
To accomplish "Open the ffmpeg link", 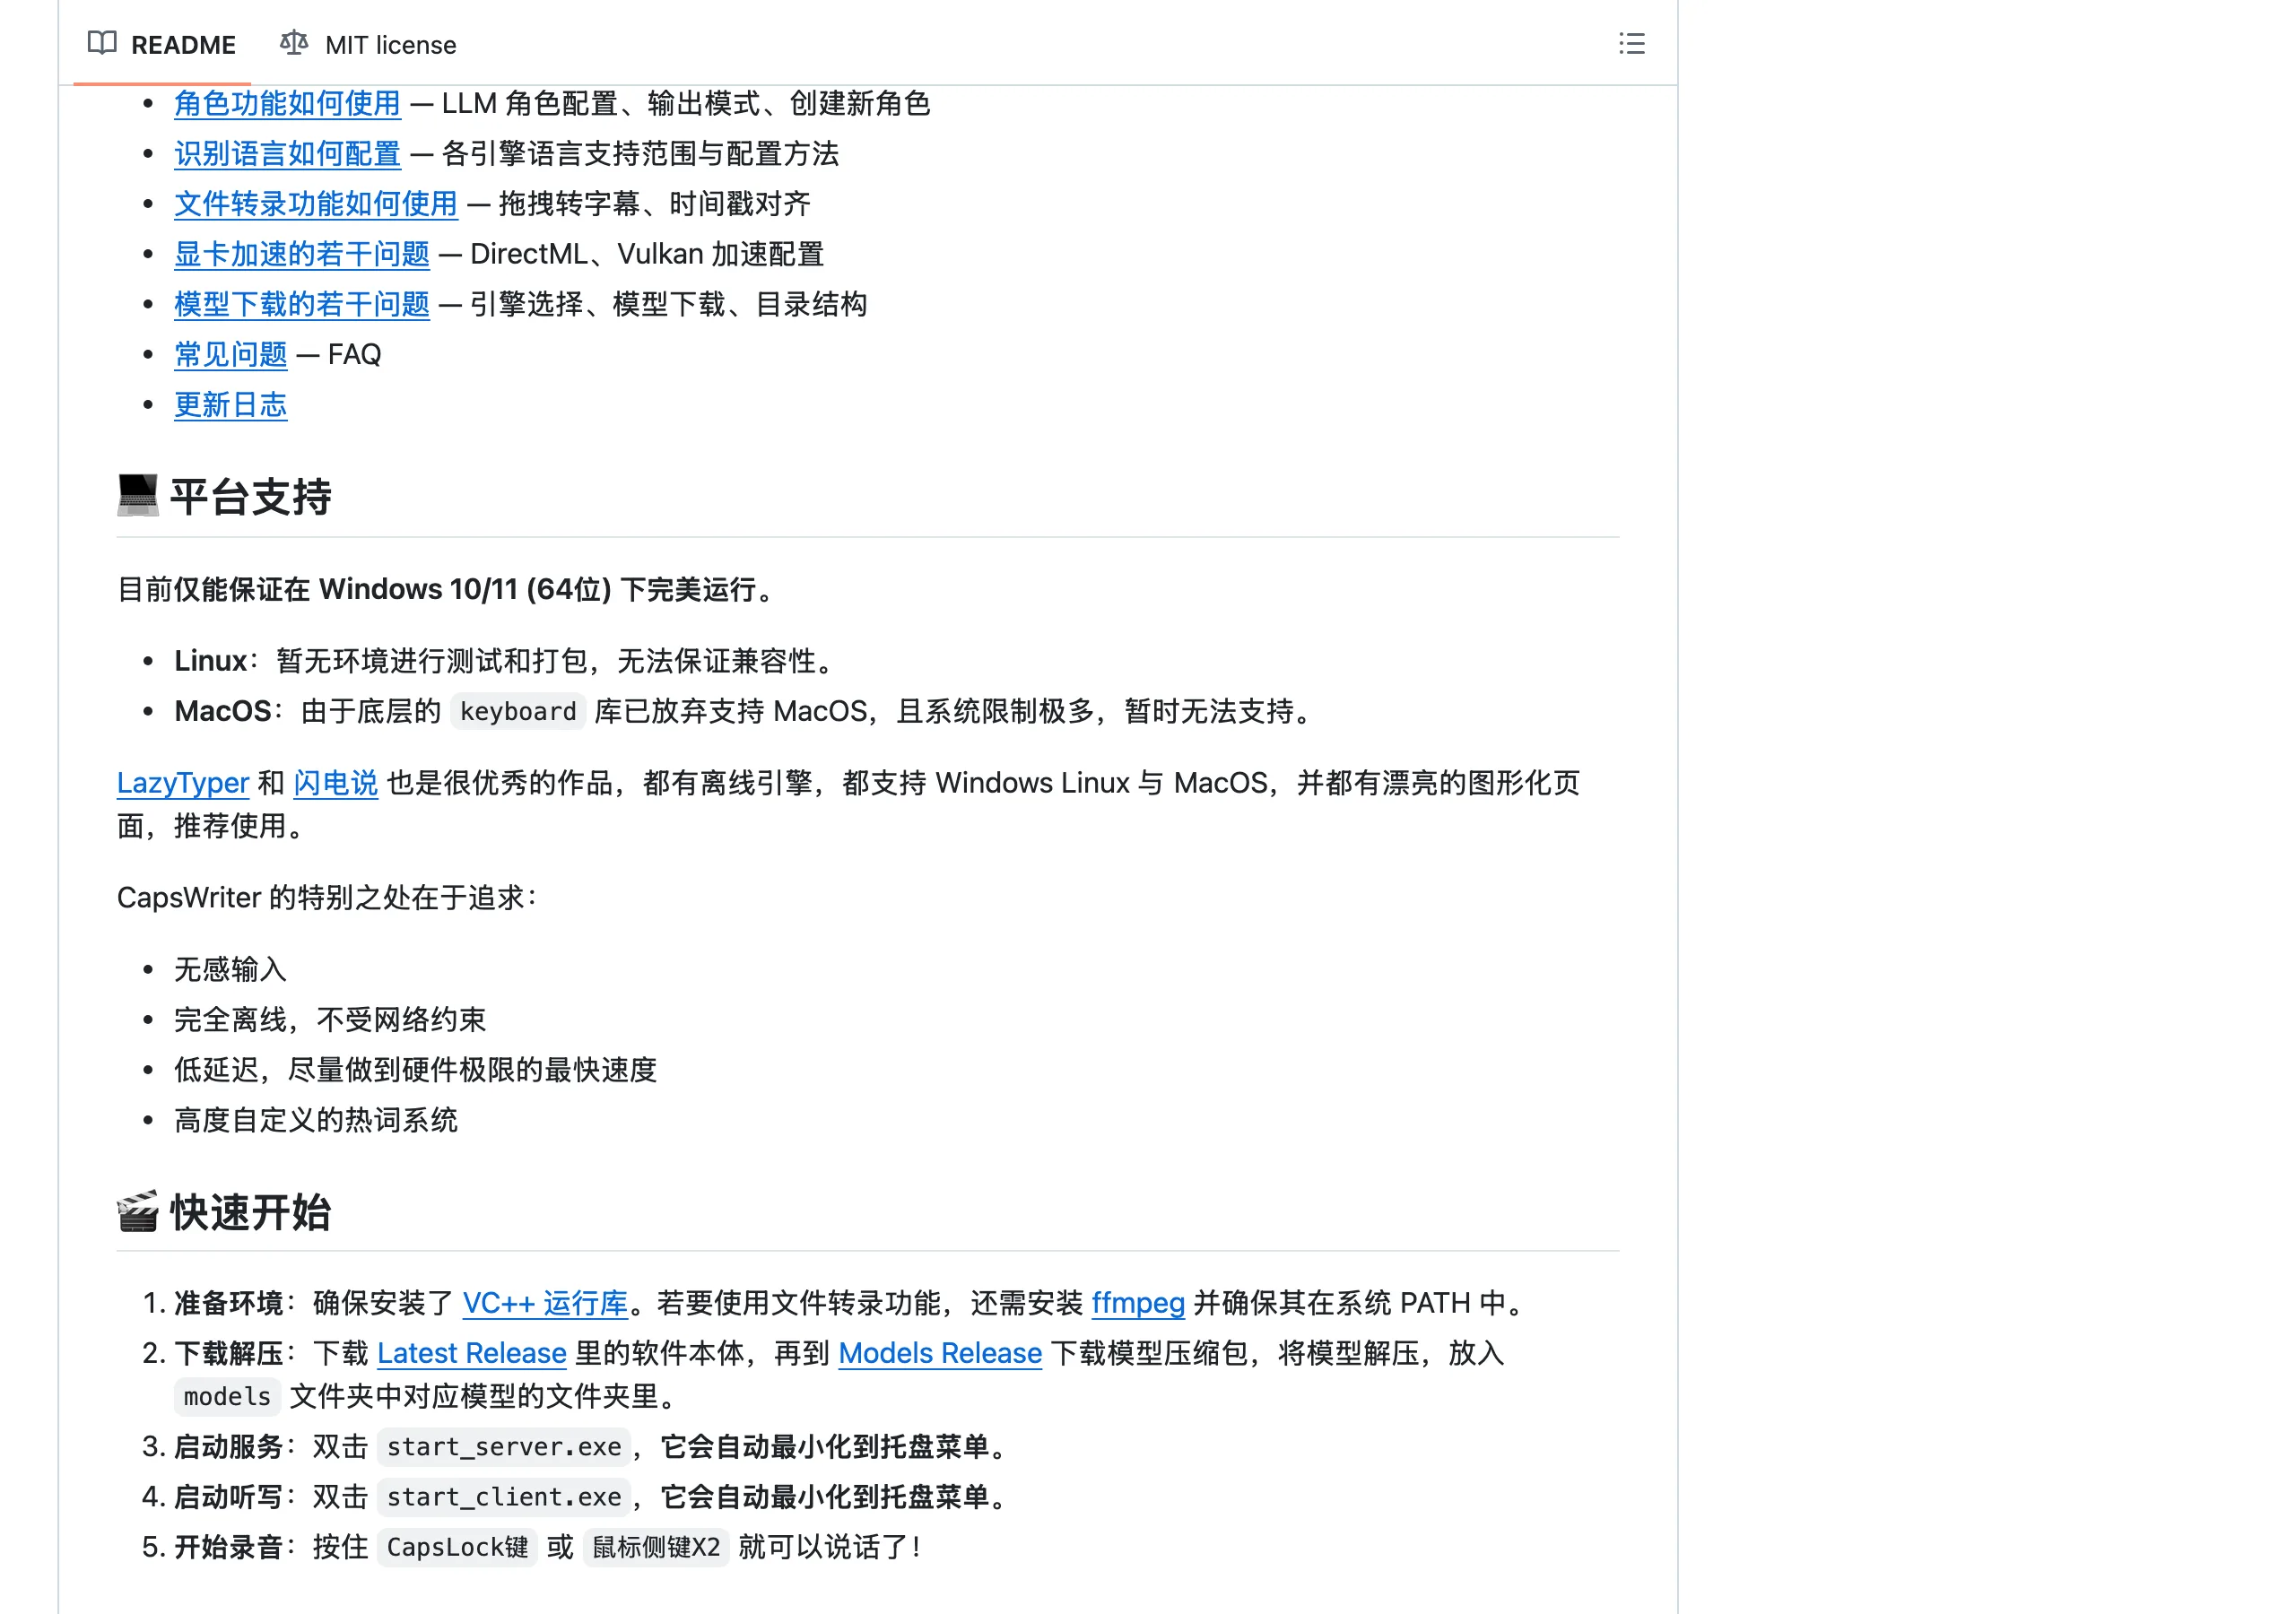I will tap(1138, 1303).
